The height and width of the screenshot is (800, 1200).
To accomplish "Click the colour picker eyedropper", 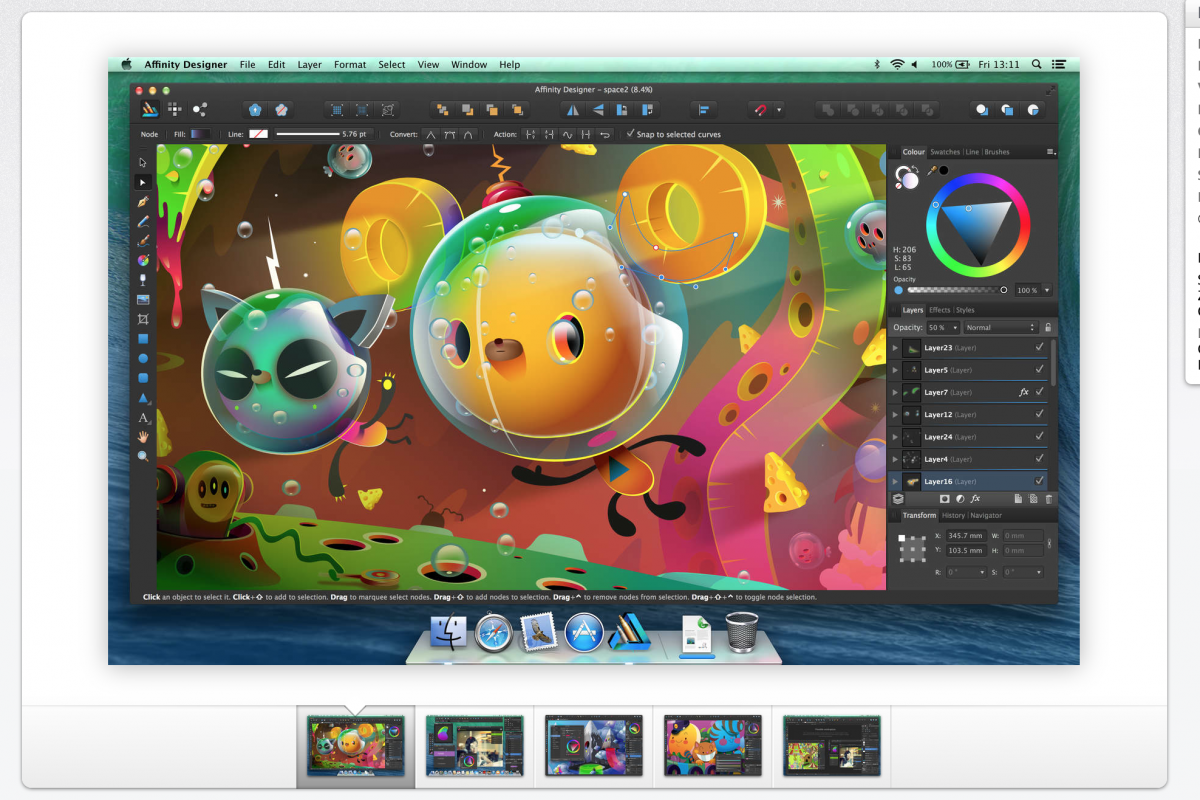I will click(931, 171).
